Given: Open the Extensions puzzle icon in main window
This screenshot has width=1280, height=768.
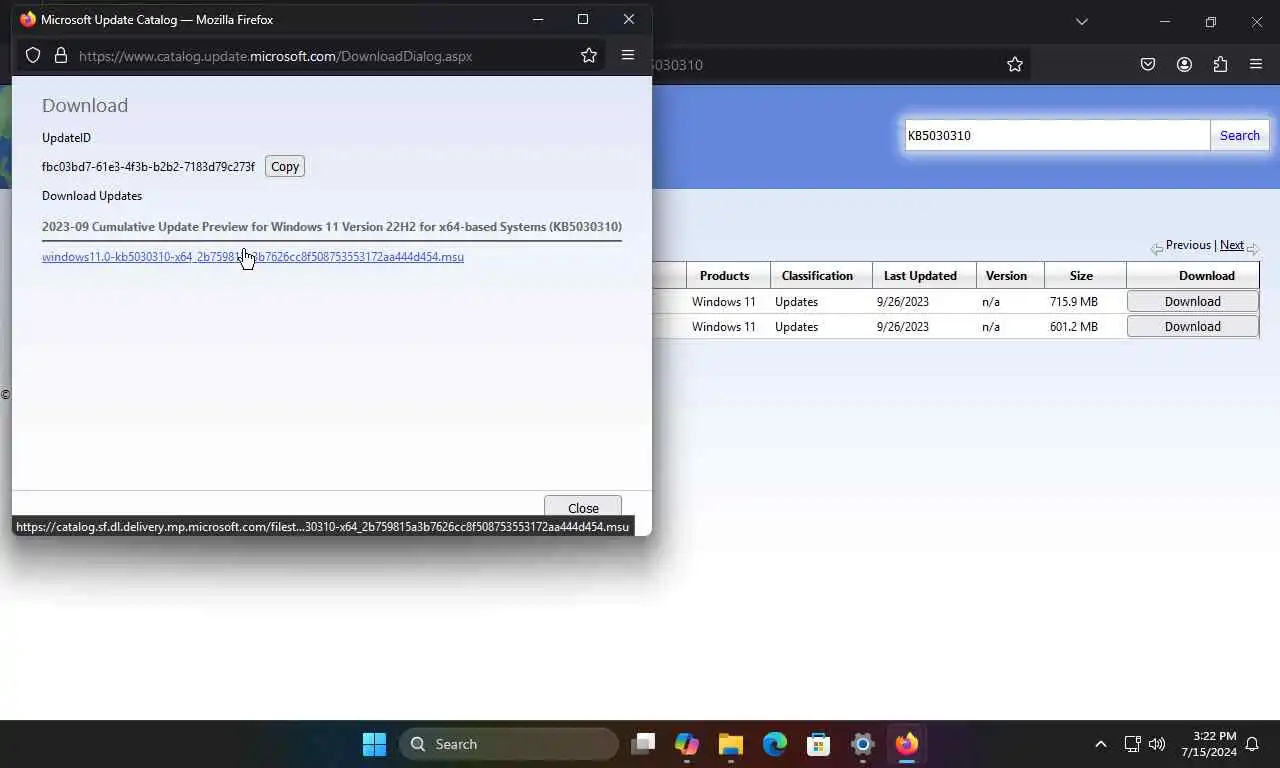Looking at the screenshot, I should [x=1220, y=64].
